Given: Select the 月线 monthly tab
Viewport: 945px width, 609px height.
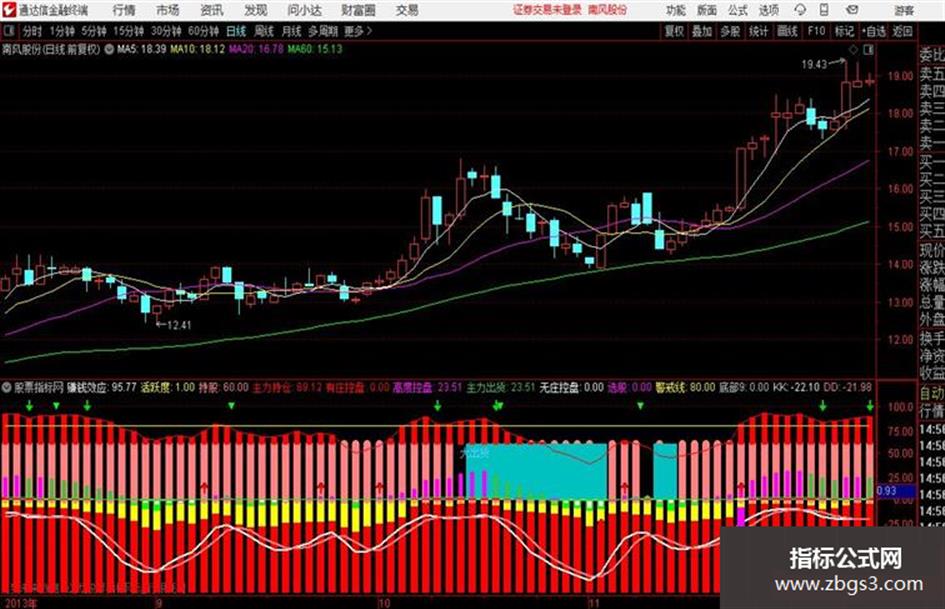Looking at the screenshot, I should click(292, 31).
